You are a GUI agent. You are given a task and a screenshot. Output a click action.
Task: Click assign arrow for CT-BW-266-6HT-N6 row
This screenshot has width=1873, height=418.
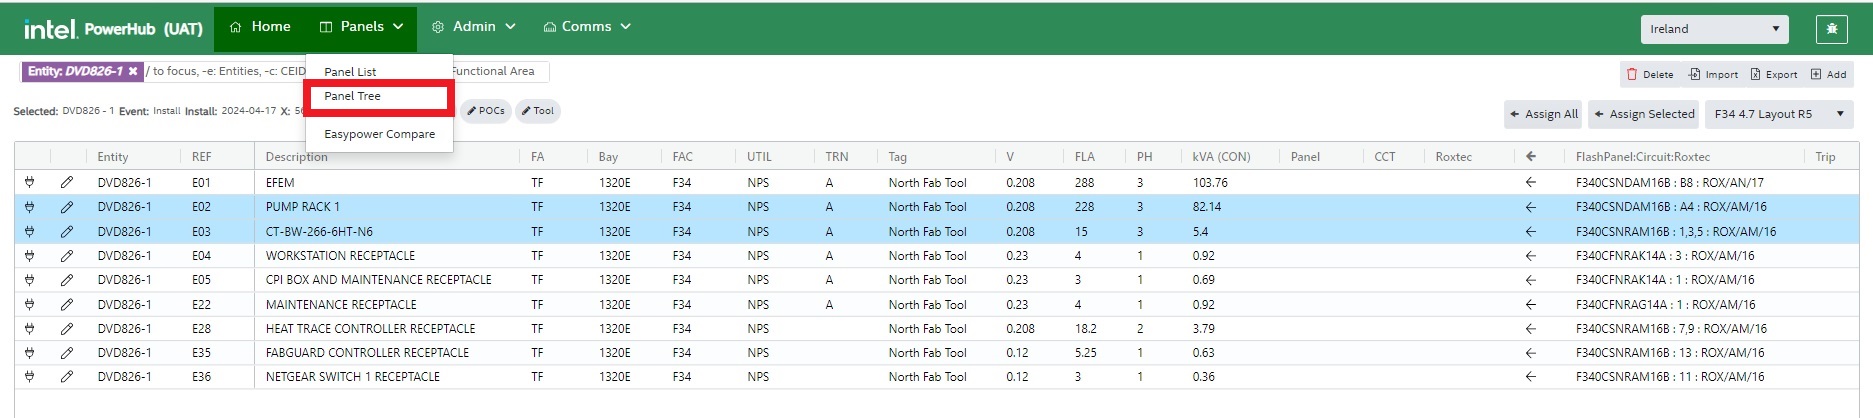pyautogui.click(x=1530, y=232)
